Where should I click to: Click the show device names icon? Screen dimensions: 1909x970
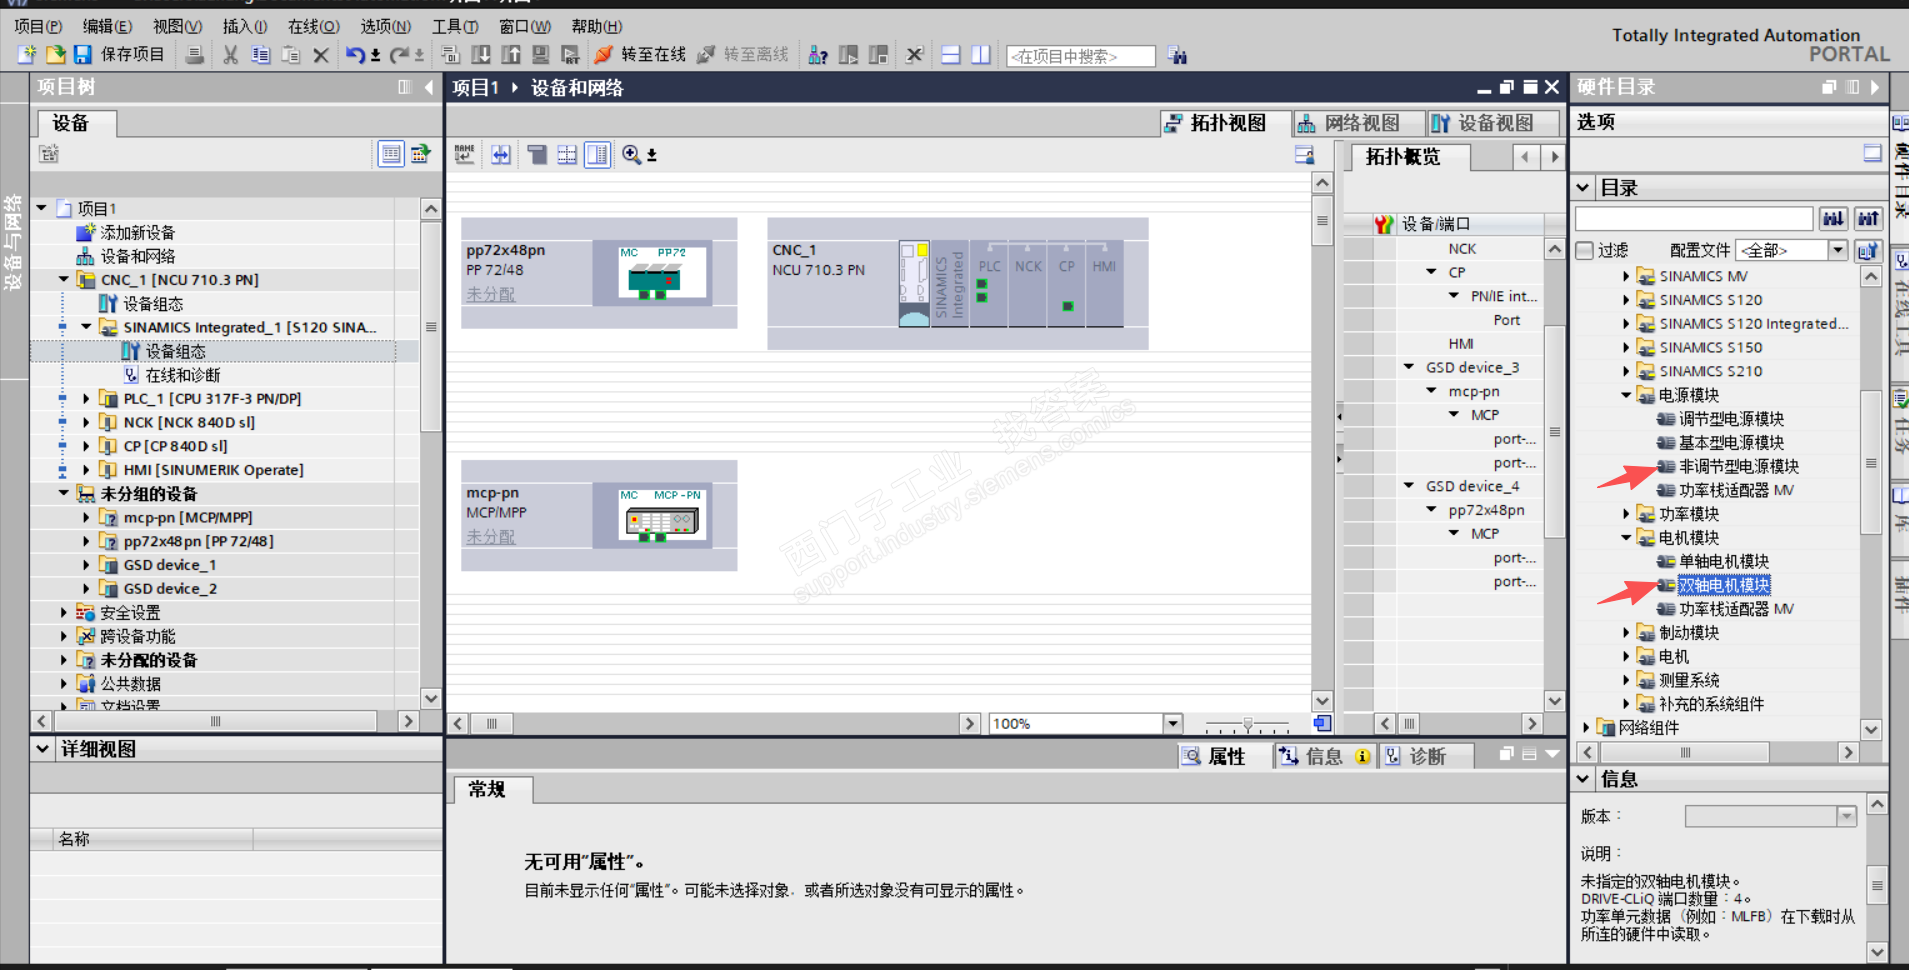464,154
